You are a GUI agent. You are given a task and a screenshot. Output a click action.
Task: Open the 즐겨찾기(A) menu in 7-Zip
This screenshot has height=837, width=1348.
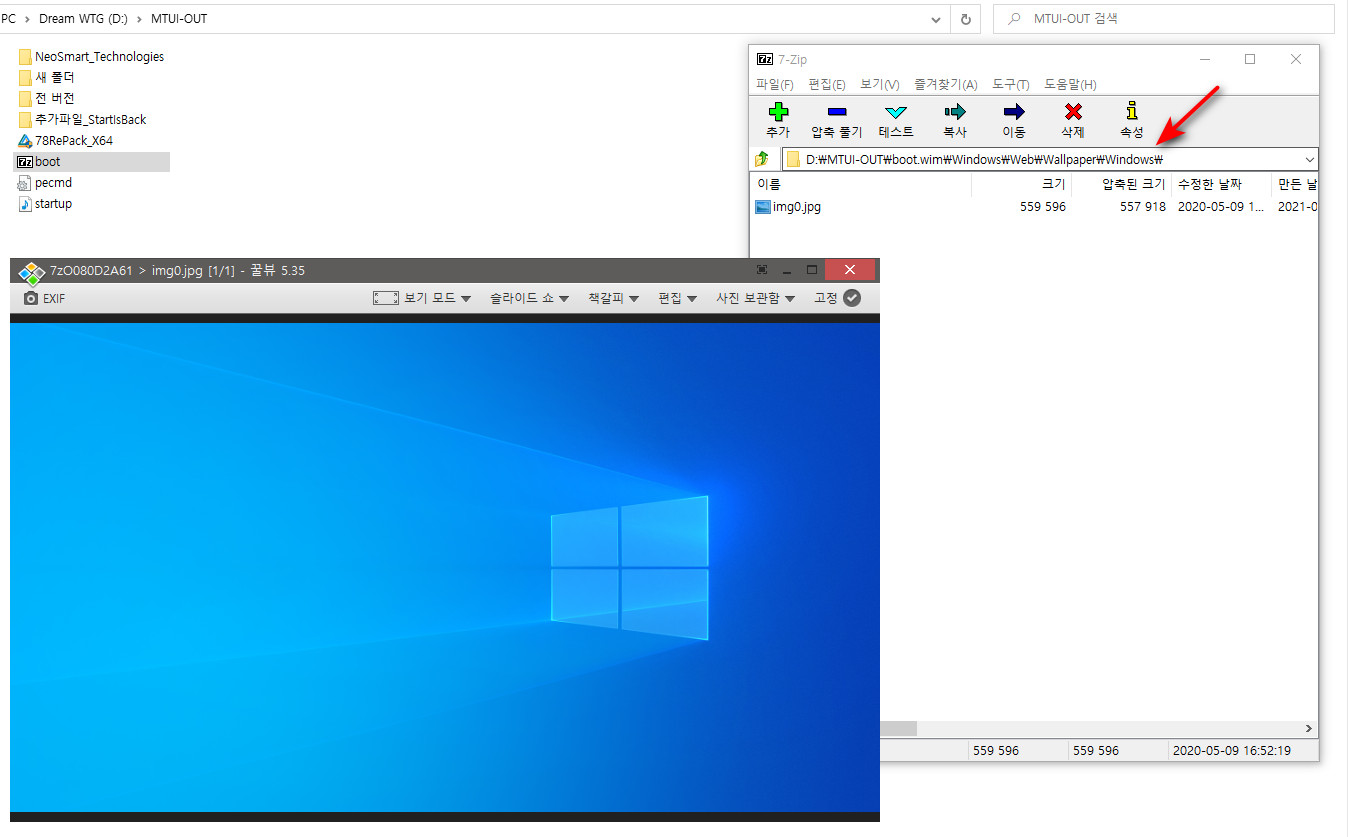pyautogui.click(x=946, y=84)
